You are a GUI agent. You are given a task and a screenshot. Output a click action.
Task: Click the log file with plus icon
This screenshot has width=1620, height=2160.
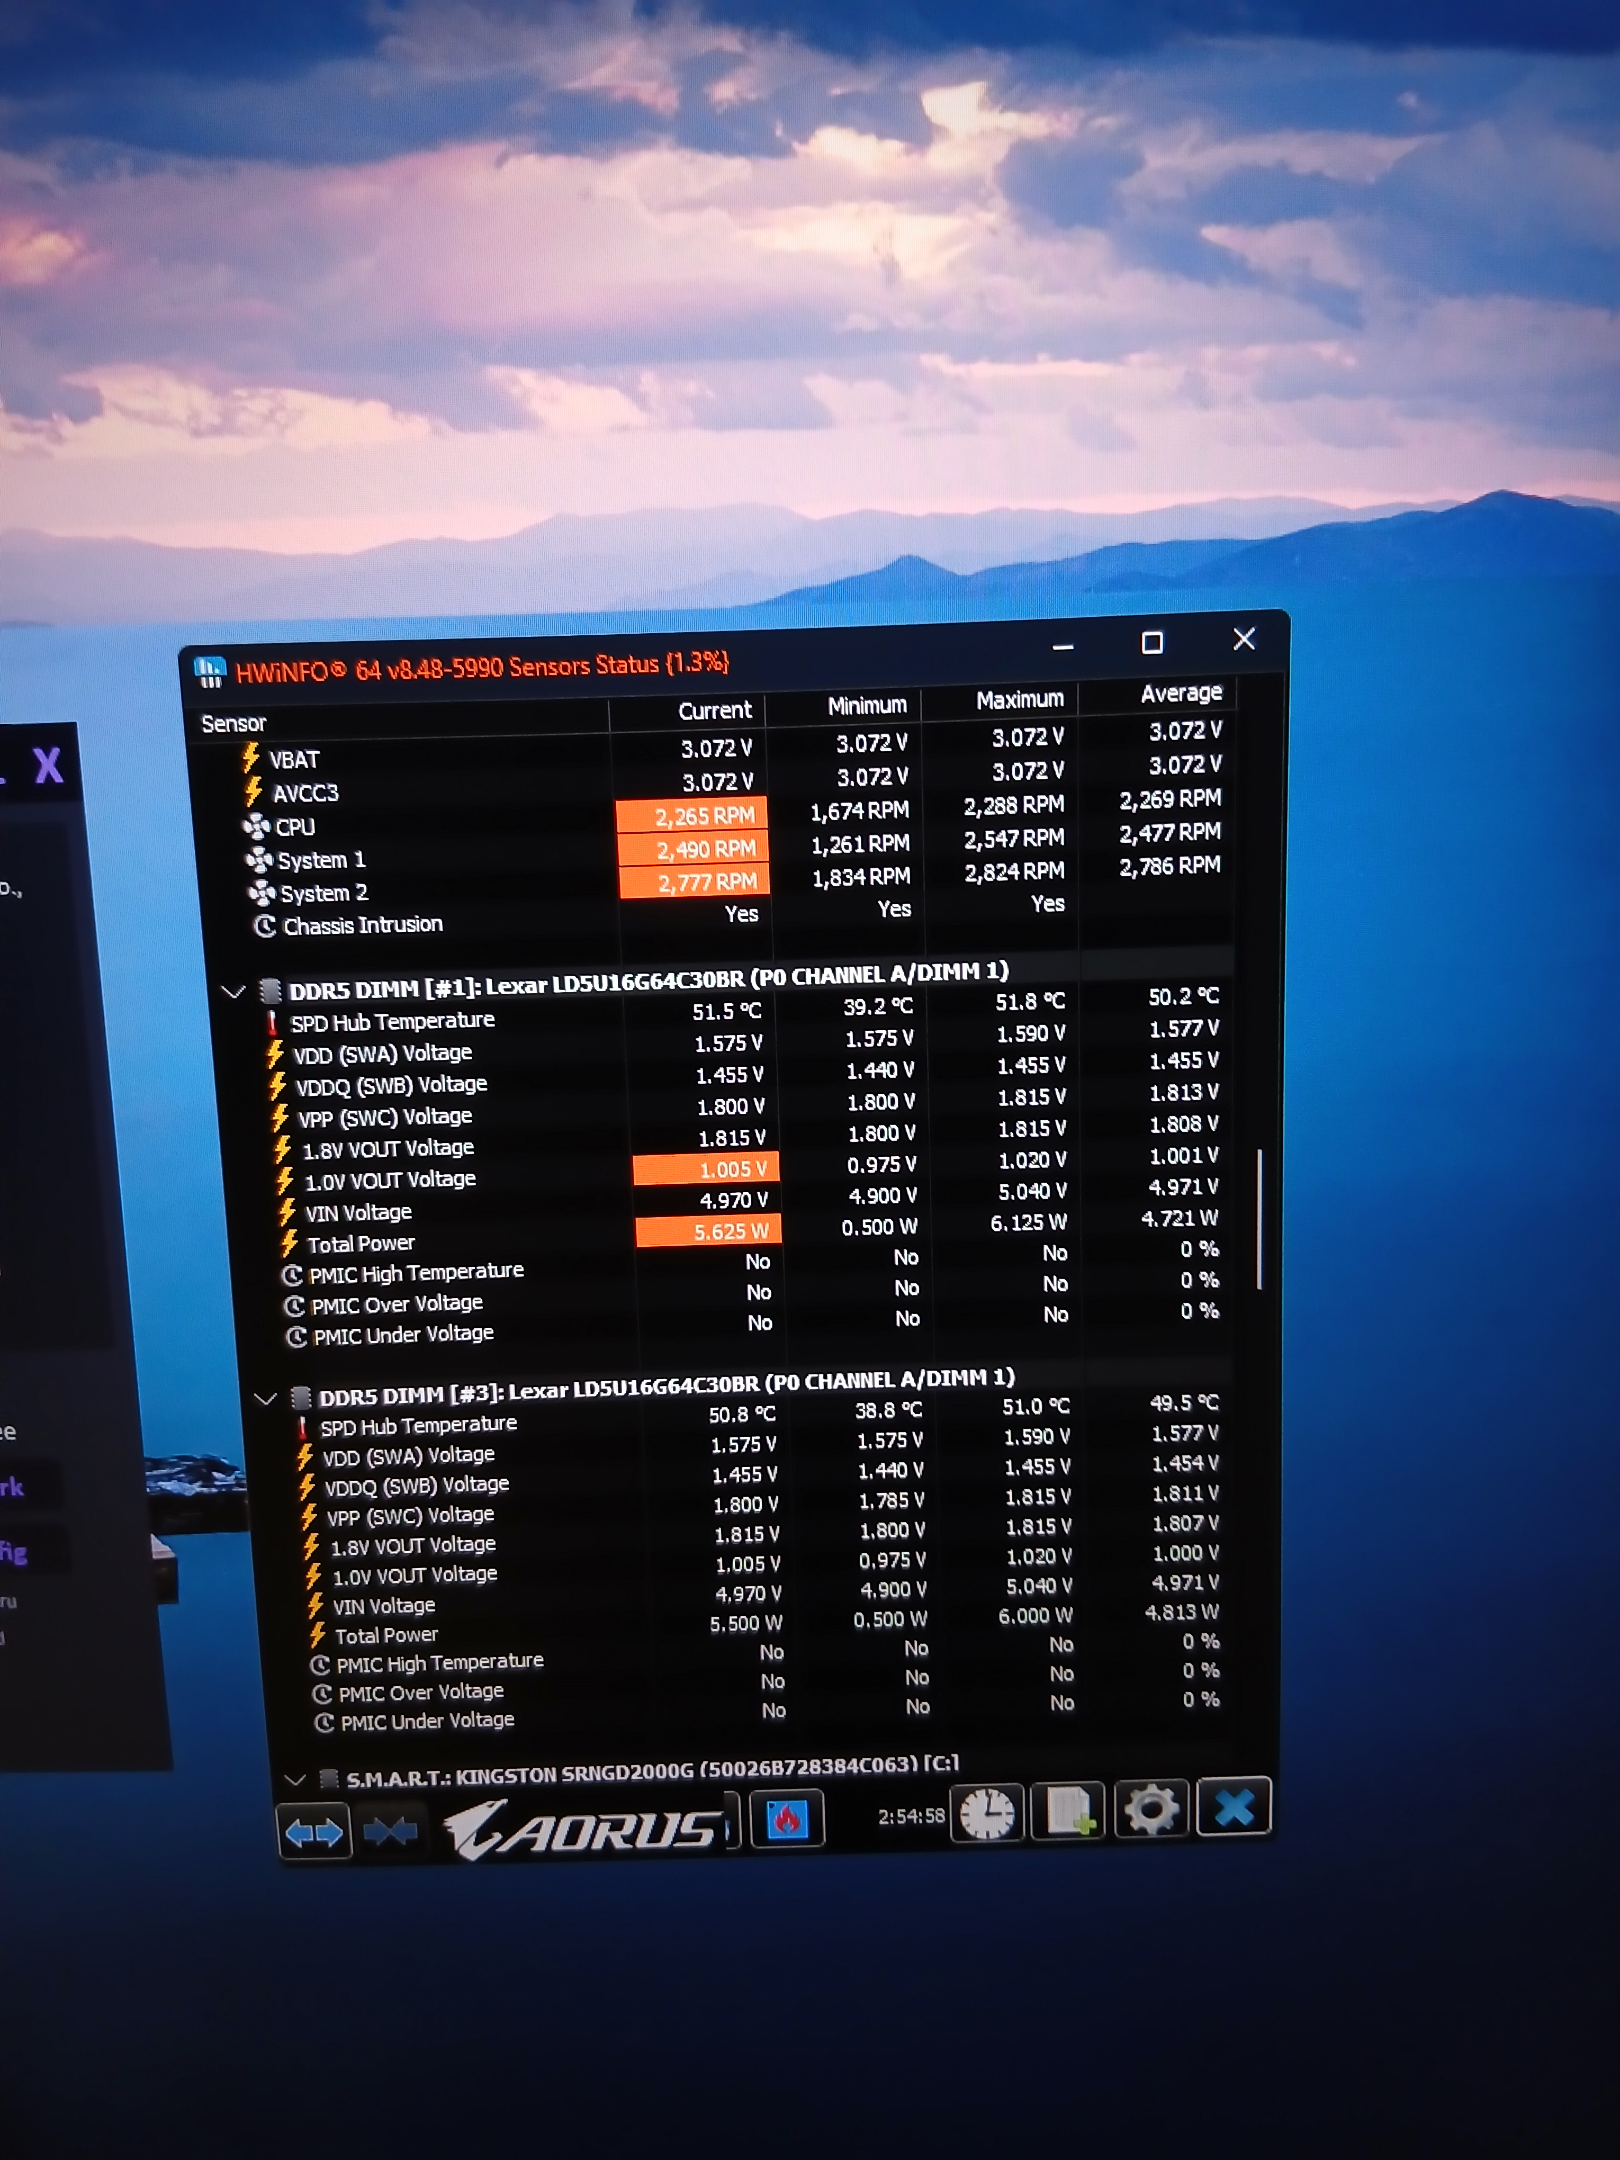click(1068, 1810)
